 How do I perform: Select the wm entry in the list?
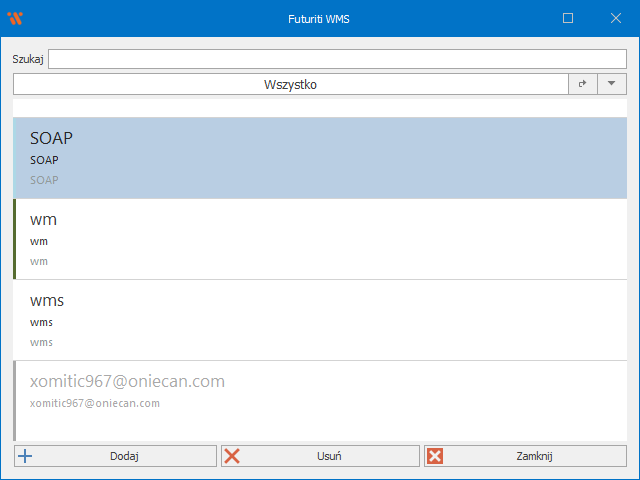320,239
